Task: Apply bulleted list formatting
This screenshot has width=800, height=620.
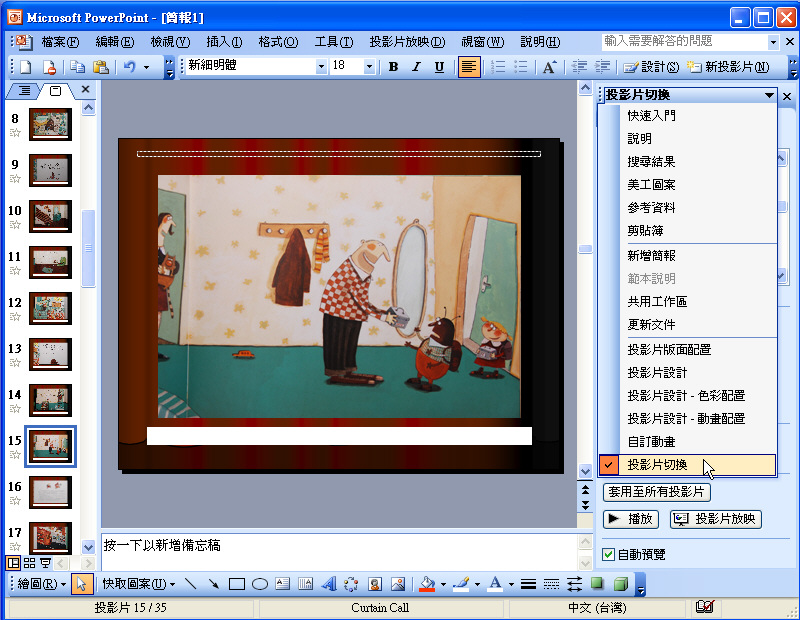Action: coord(520,67)
